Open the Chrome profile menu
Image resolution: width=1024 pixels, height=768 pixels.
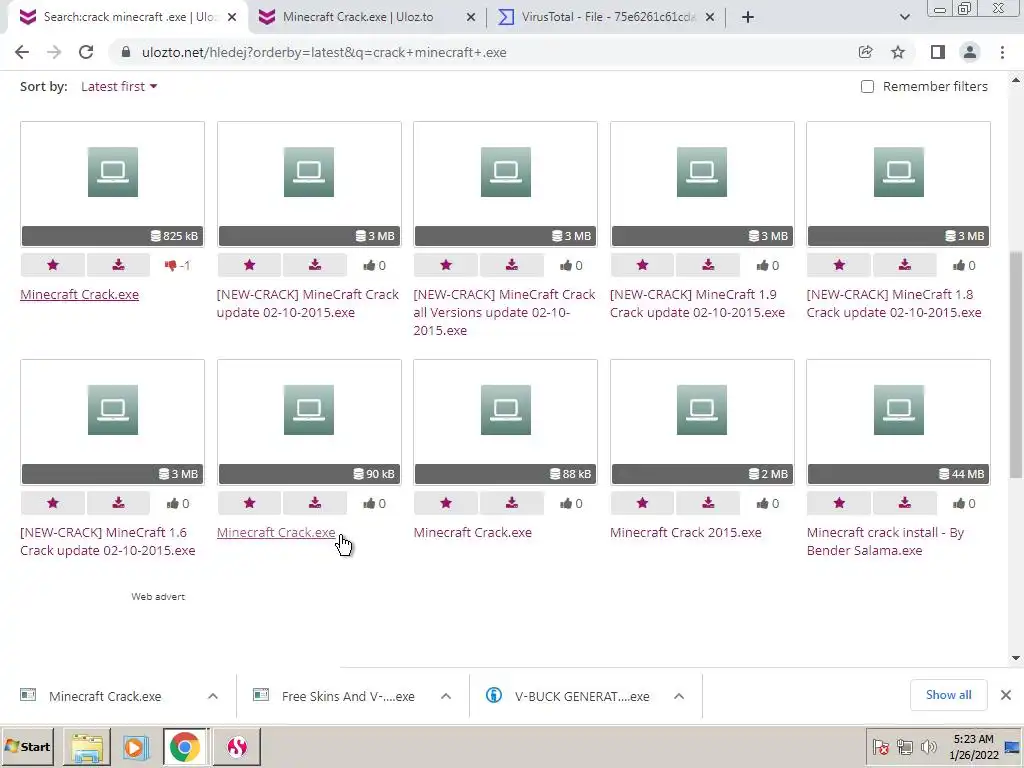(x=970, y=52)
